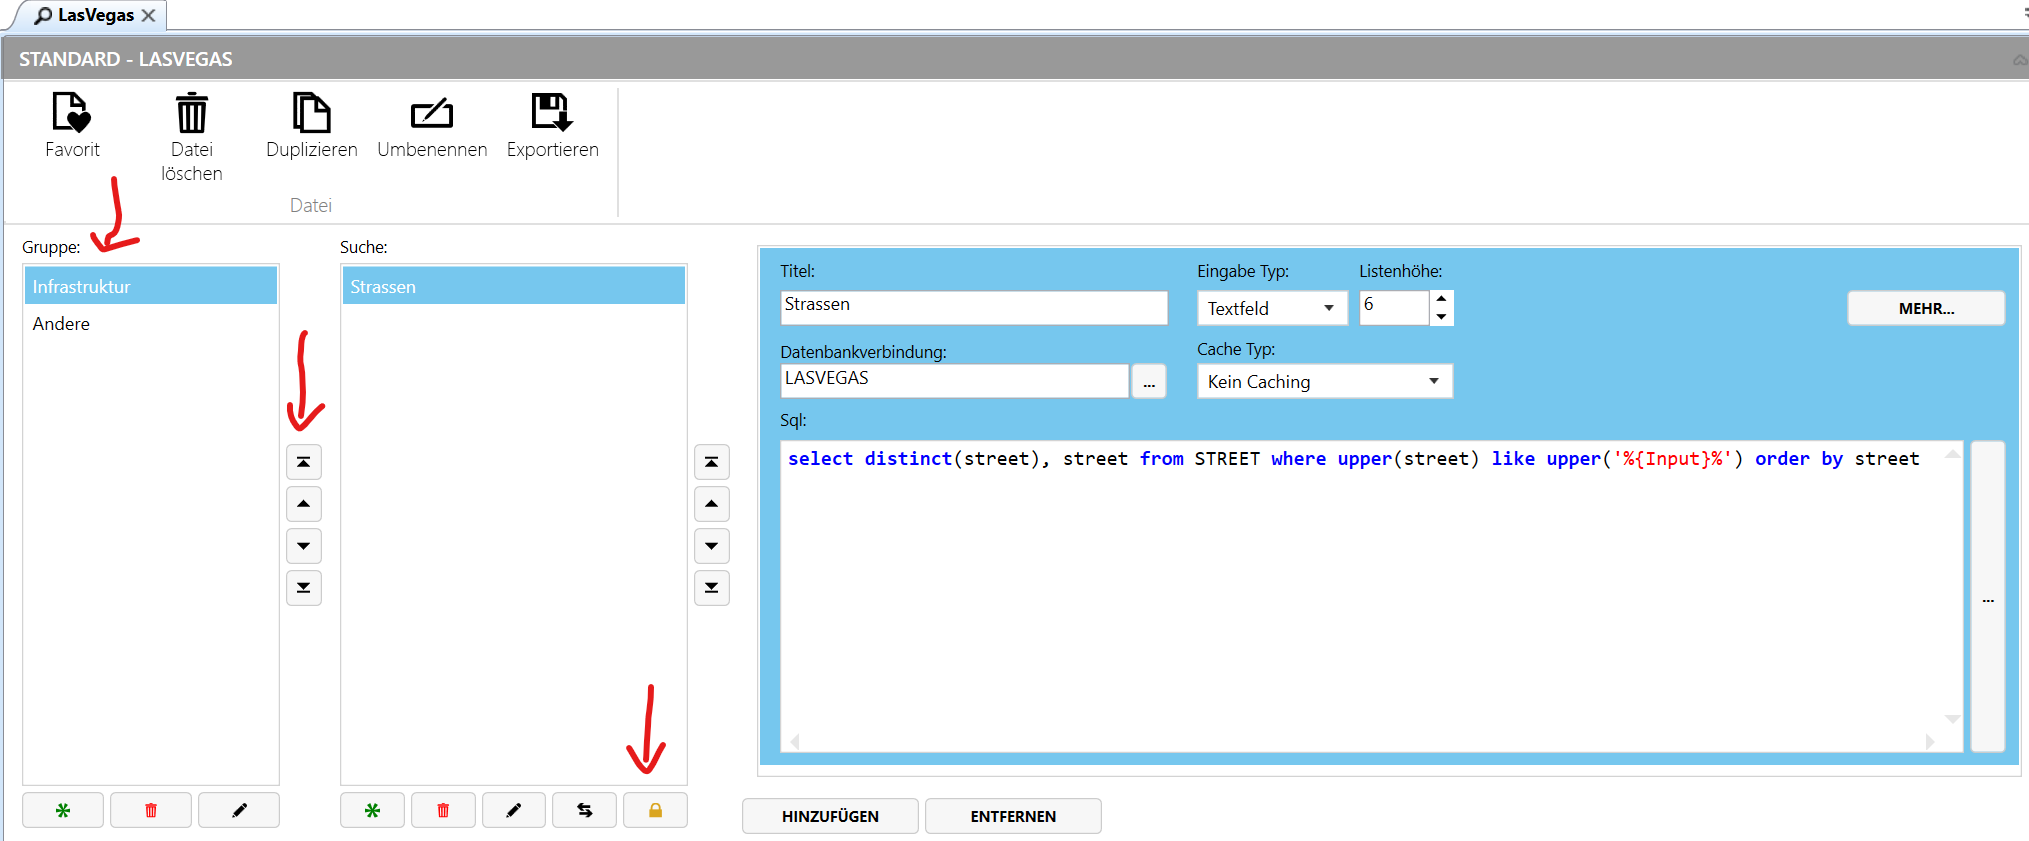This screenshot has width=2029, height=841.
Task: Click the swap arrows button under Suche
Action: [585, 810]
